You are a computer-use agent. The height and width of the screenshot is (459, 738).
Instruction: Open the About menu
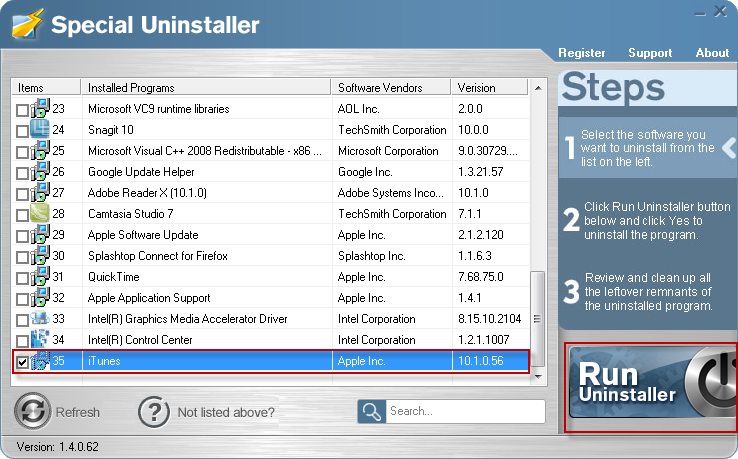712,53
